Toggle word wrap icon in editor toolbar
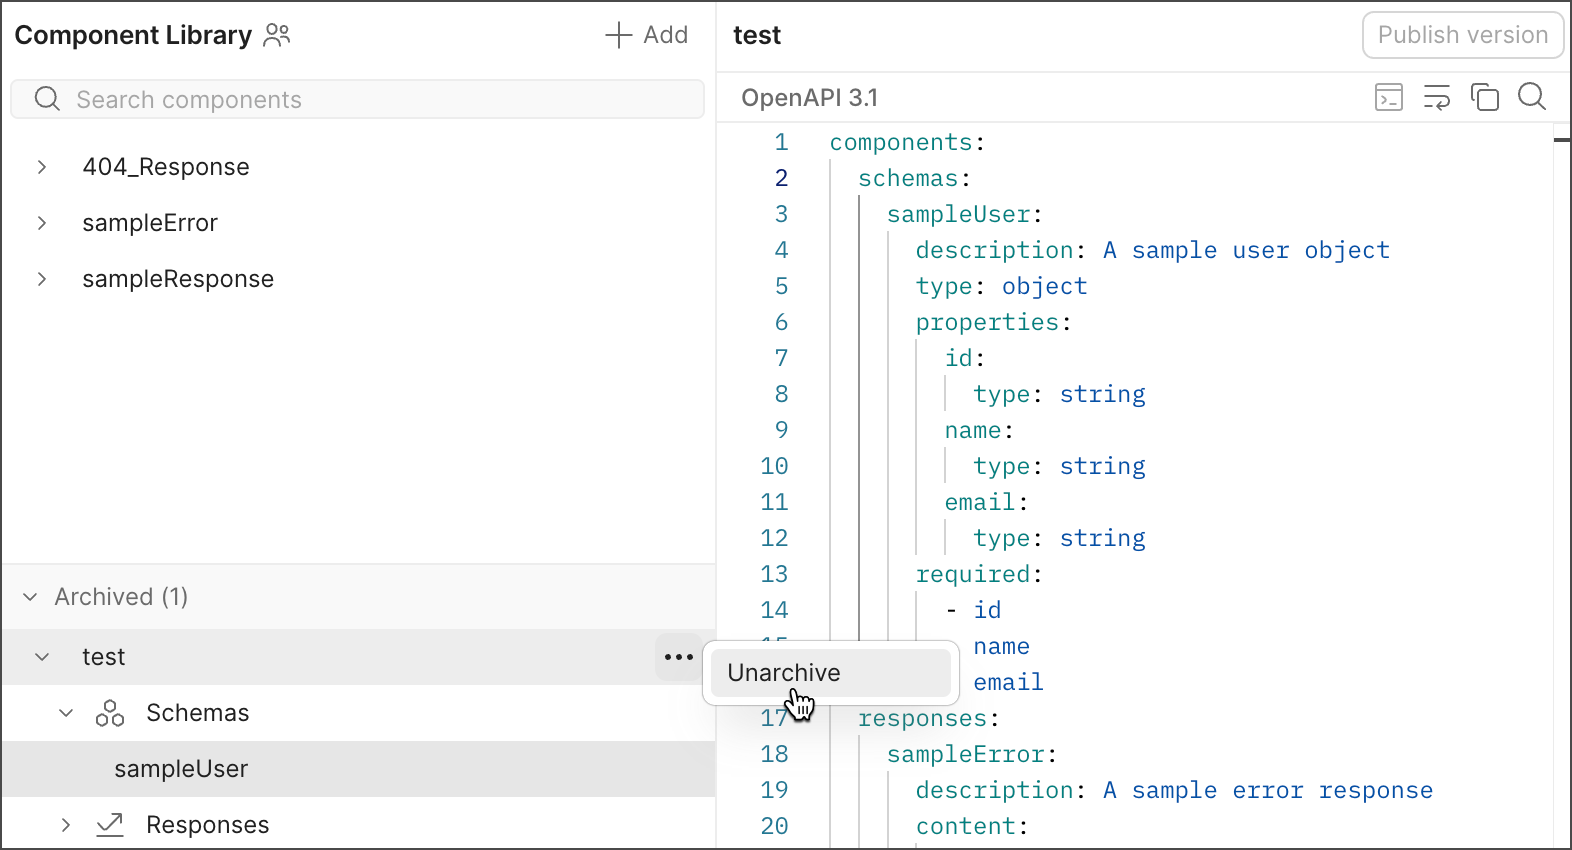The image size is (1572, 850). point(1437,97)
